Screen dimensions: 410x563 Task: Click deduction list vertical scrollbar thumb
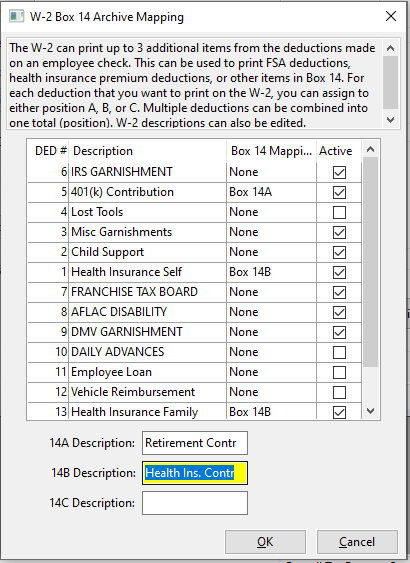click(x=371, y=262)
